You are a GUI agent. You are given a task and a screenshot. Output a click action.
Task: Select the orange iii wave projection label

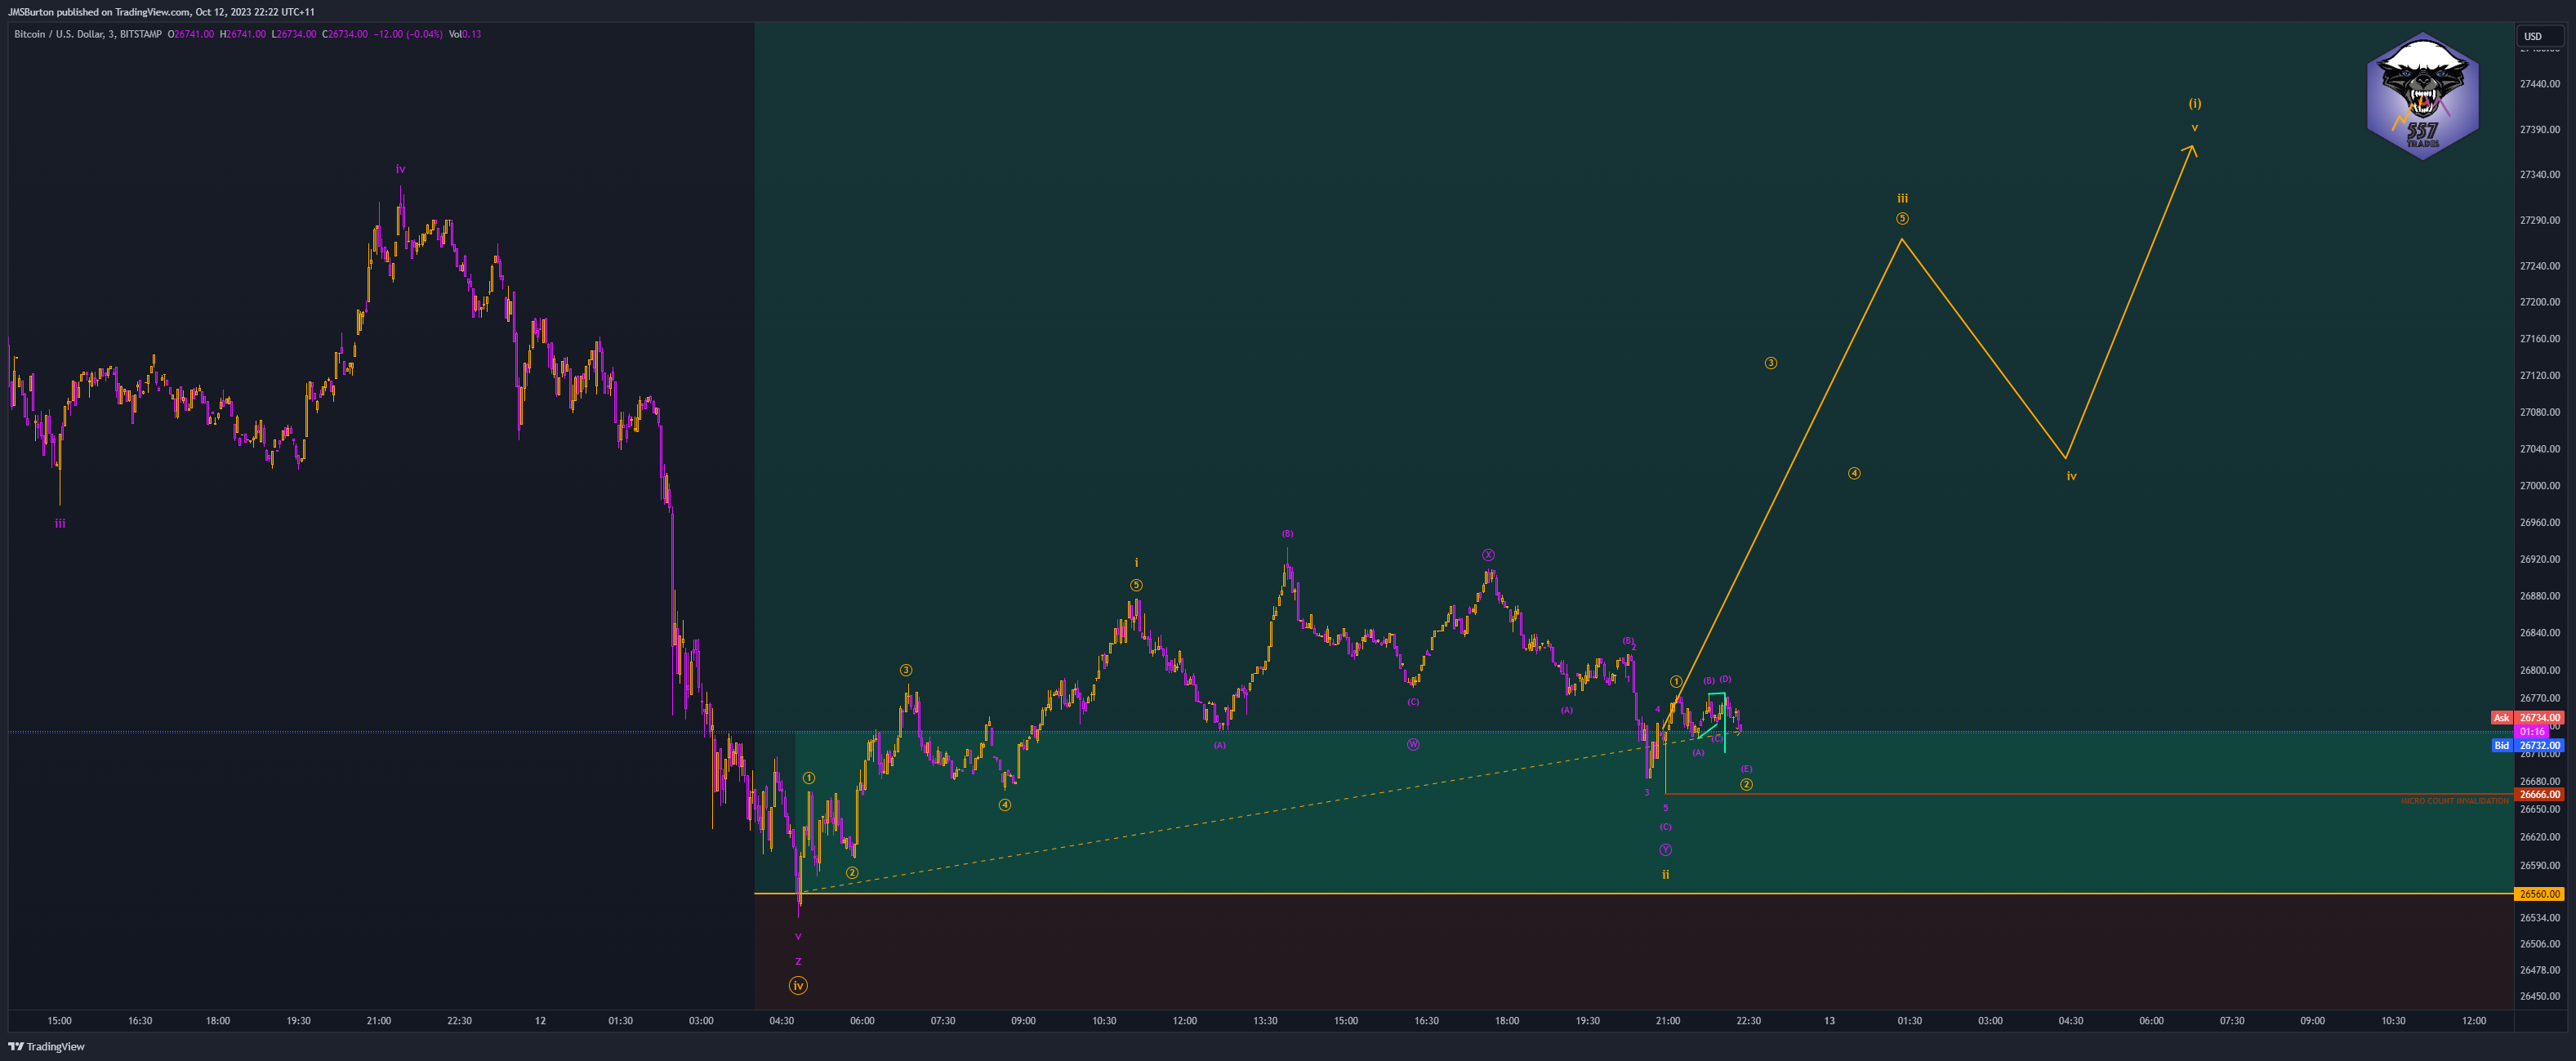click(1902, 198)
